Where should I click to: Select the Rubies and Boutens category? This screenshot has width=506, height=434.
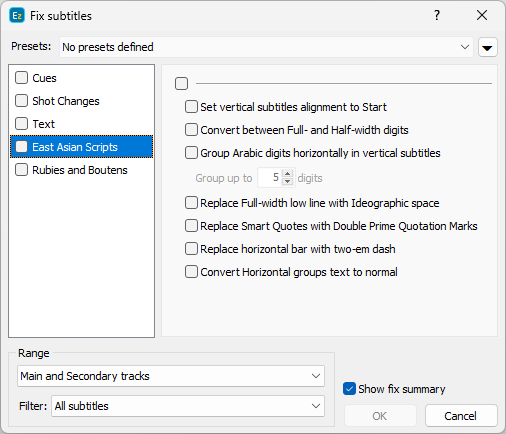click(80, 170)
